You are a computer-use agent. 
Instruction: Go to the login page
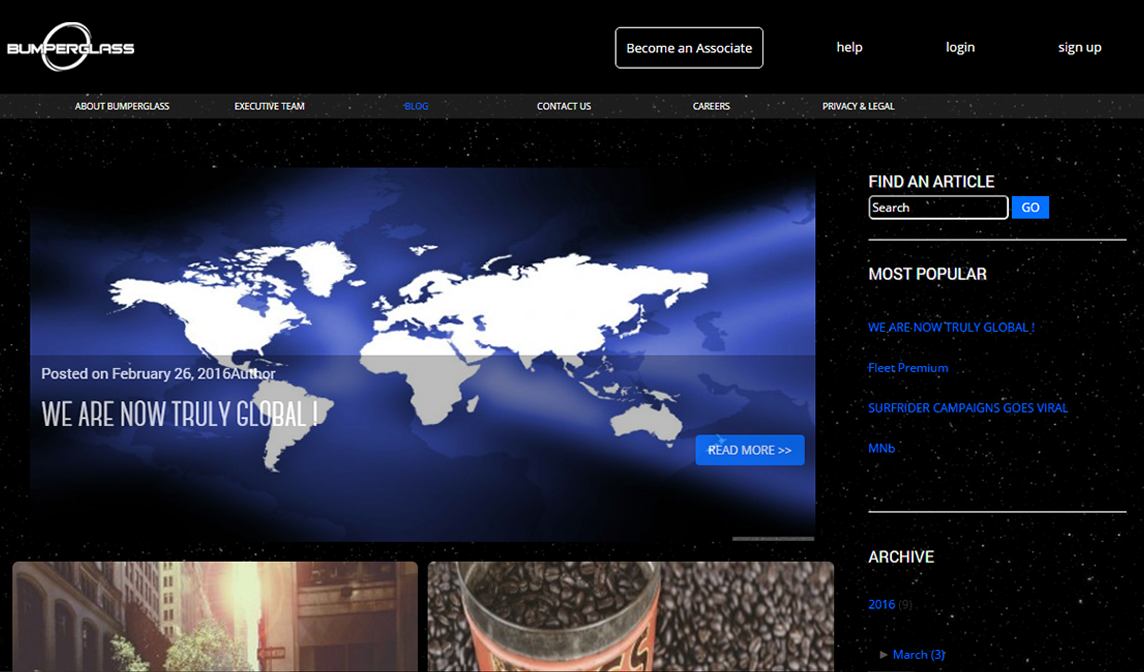click(960, 47)
